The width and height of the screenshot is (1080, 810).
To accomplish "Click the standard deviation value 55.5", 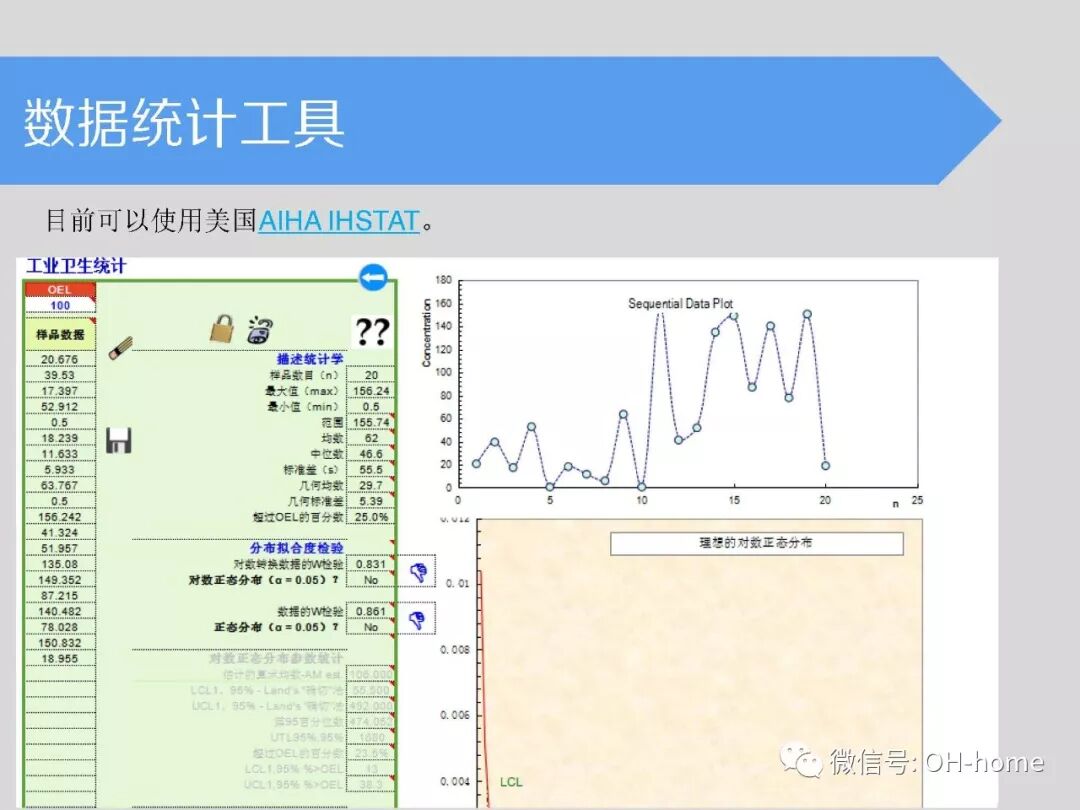I will (371, 470).
